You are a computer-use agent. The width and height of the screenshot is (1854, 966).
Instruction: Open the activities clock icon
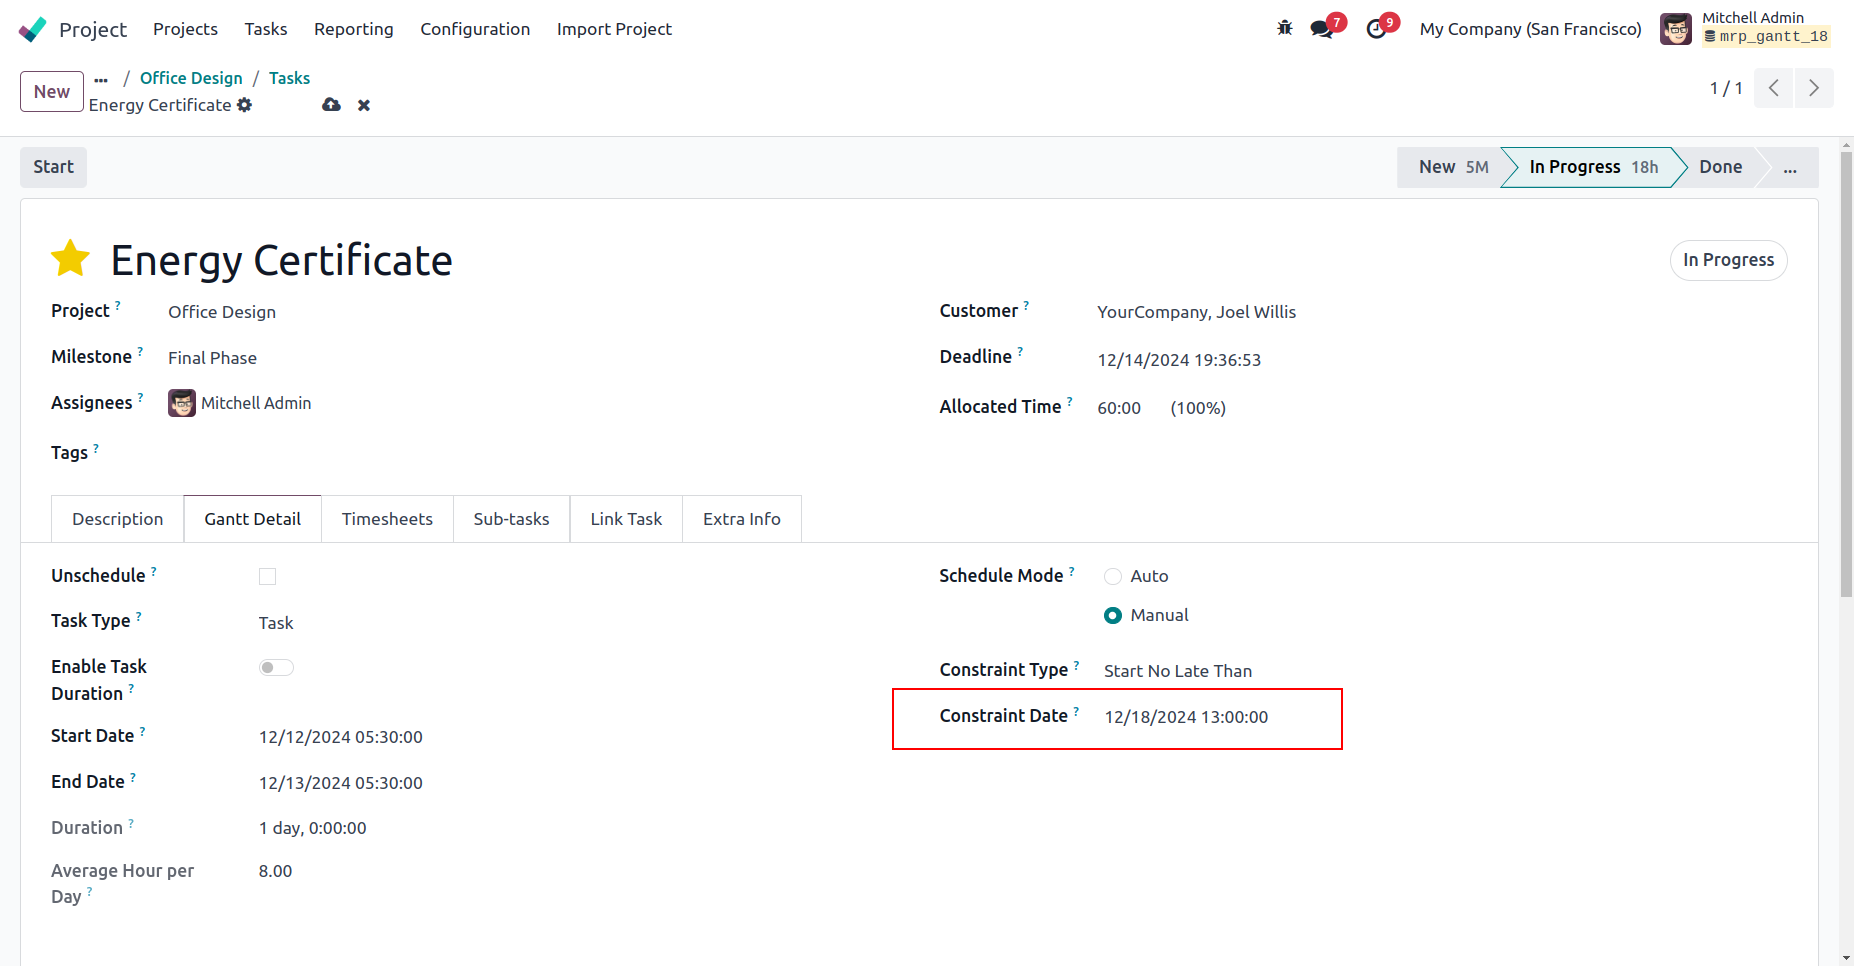point(1376,29)
